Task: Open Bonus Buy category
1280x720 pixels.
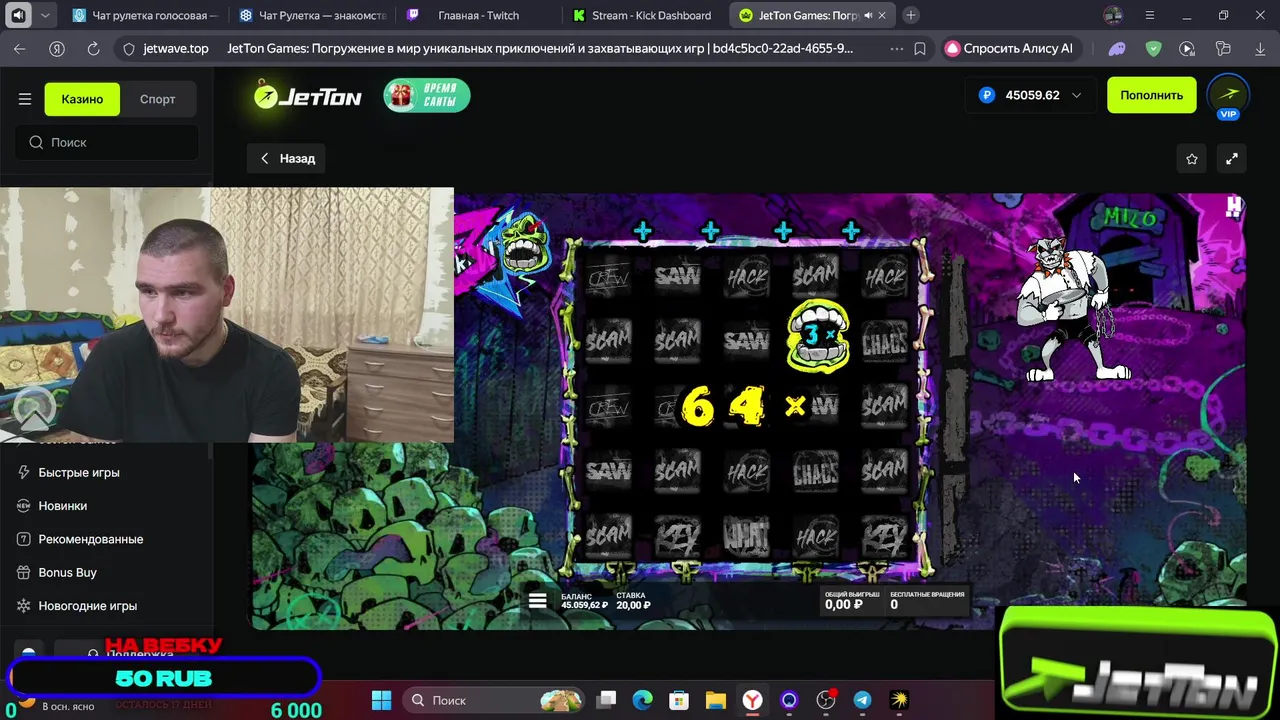Action: click(x=67, y=572)
